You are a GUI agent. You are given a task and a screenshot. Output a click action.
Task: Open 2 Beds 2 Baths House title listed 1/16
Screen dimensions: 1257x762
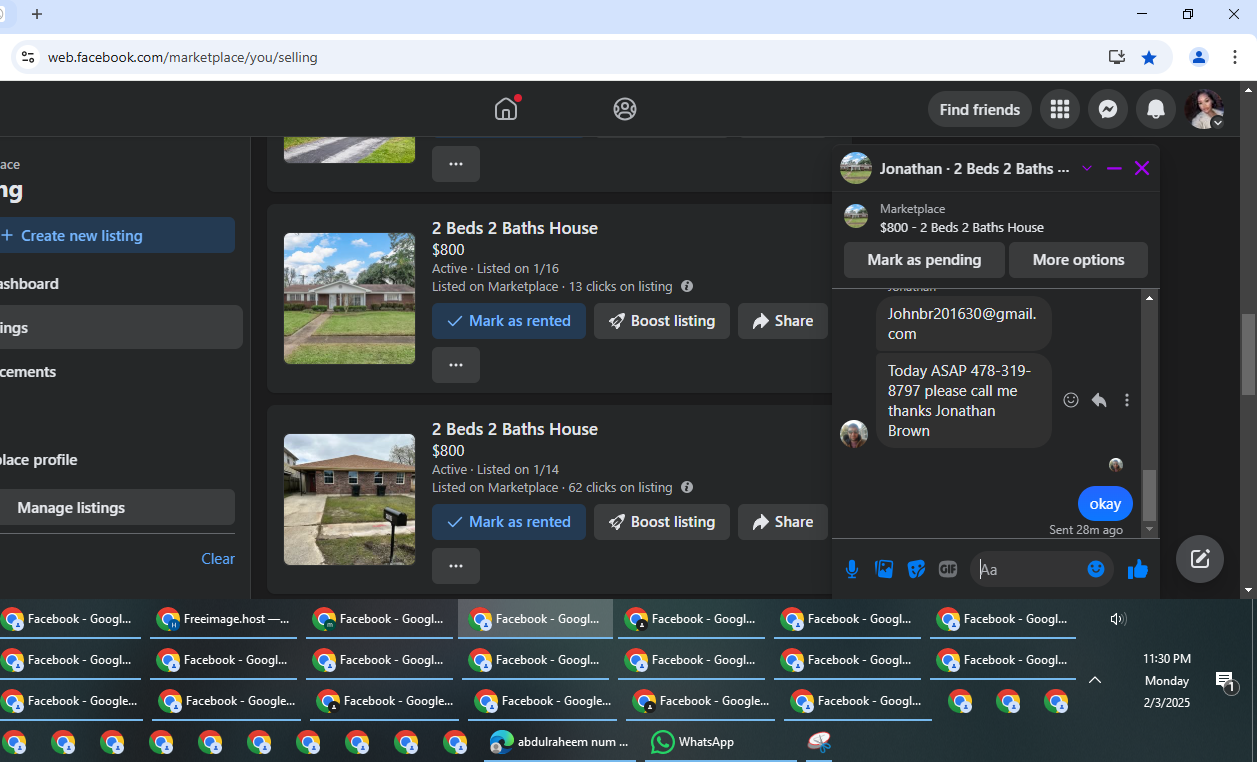[x=515, y=228]
